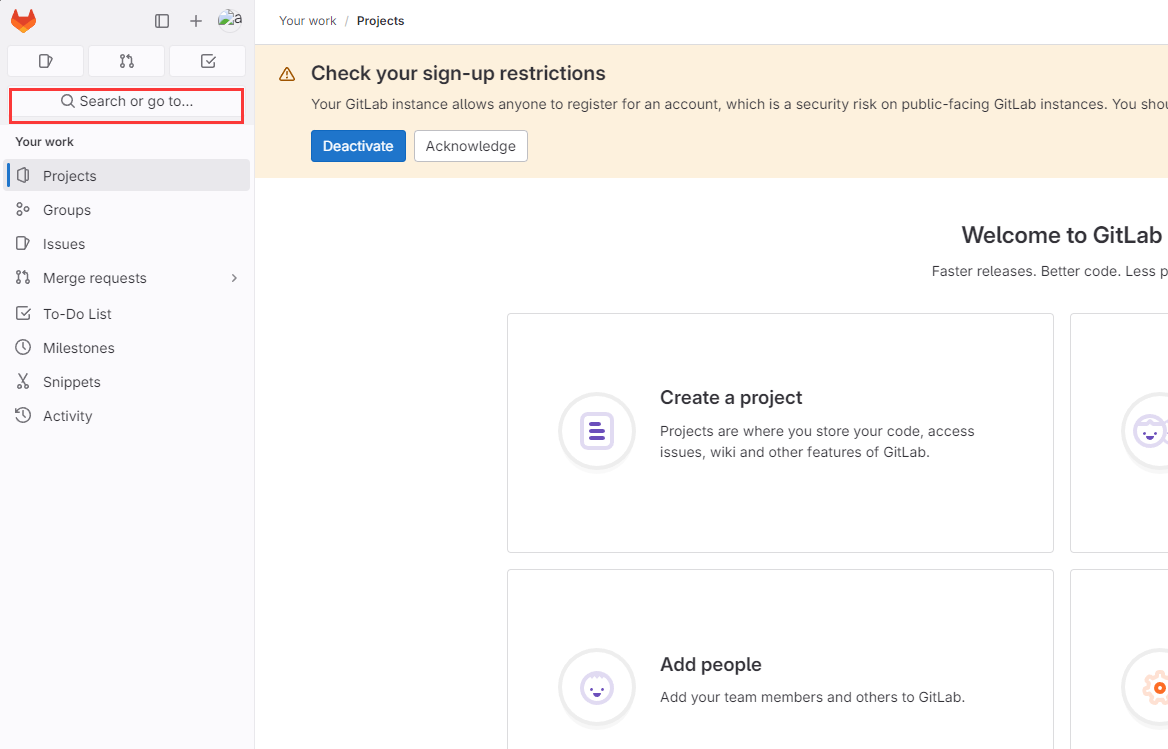
Task: Click the Create a project list icon
Action: tap(597, 431)
